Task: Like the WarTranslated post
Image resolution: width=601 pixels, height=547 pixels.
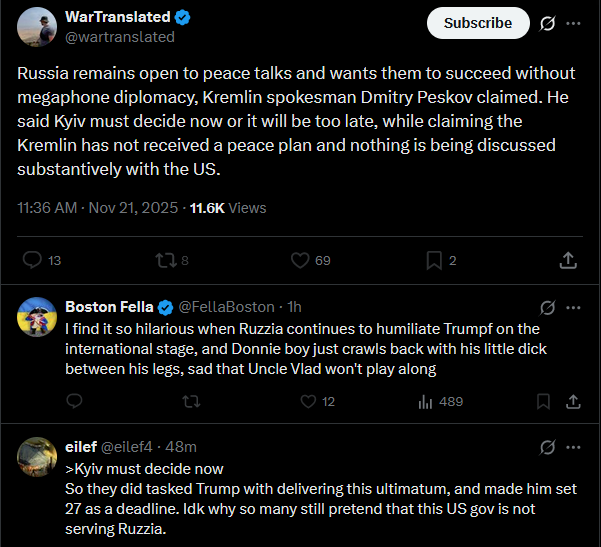Action: pyautogui.click(x=299, y=260)
